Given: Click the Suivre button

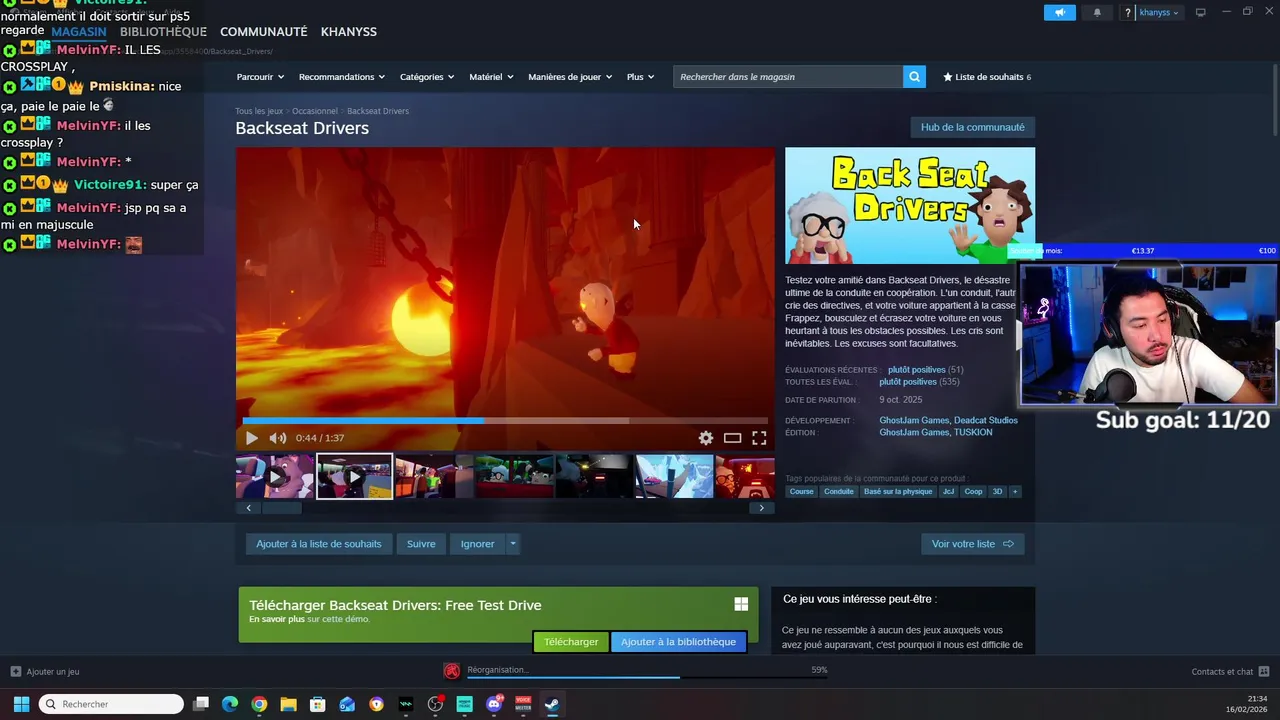Looking at the screenshot, I should click(x=421, y=544).
